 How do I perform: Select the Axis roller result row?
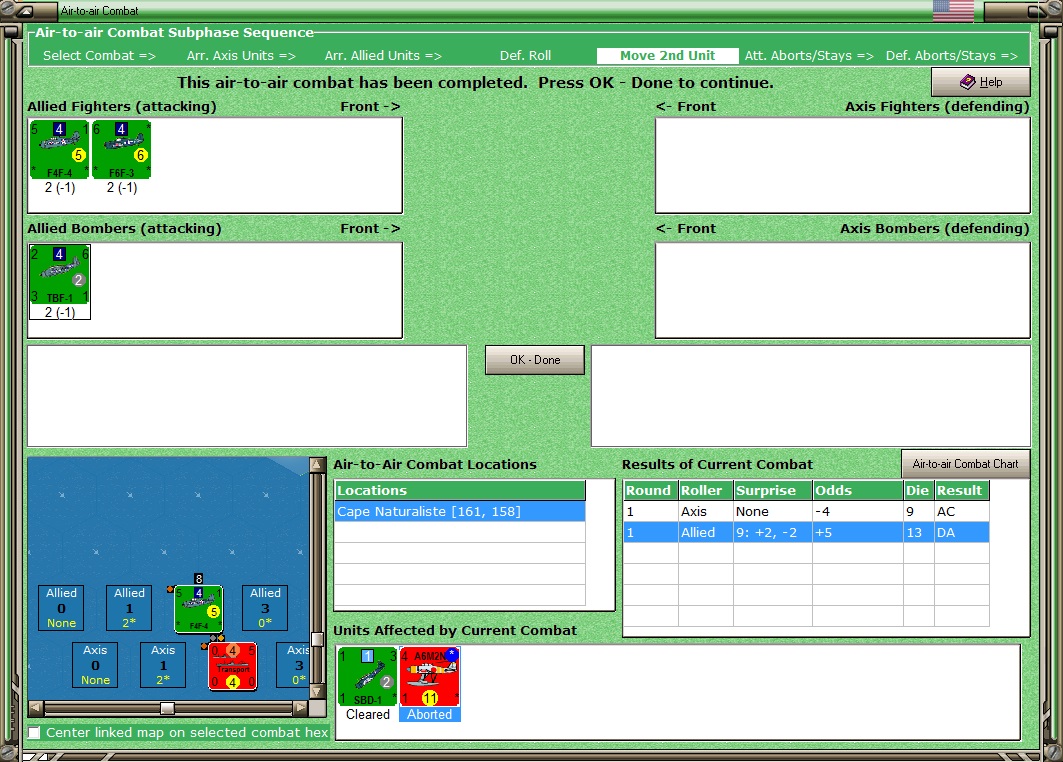(806, 511)
